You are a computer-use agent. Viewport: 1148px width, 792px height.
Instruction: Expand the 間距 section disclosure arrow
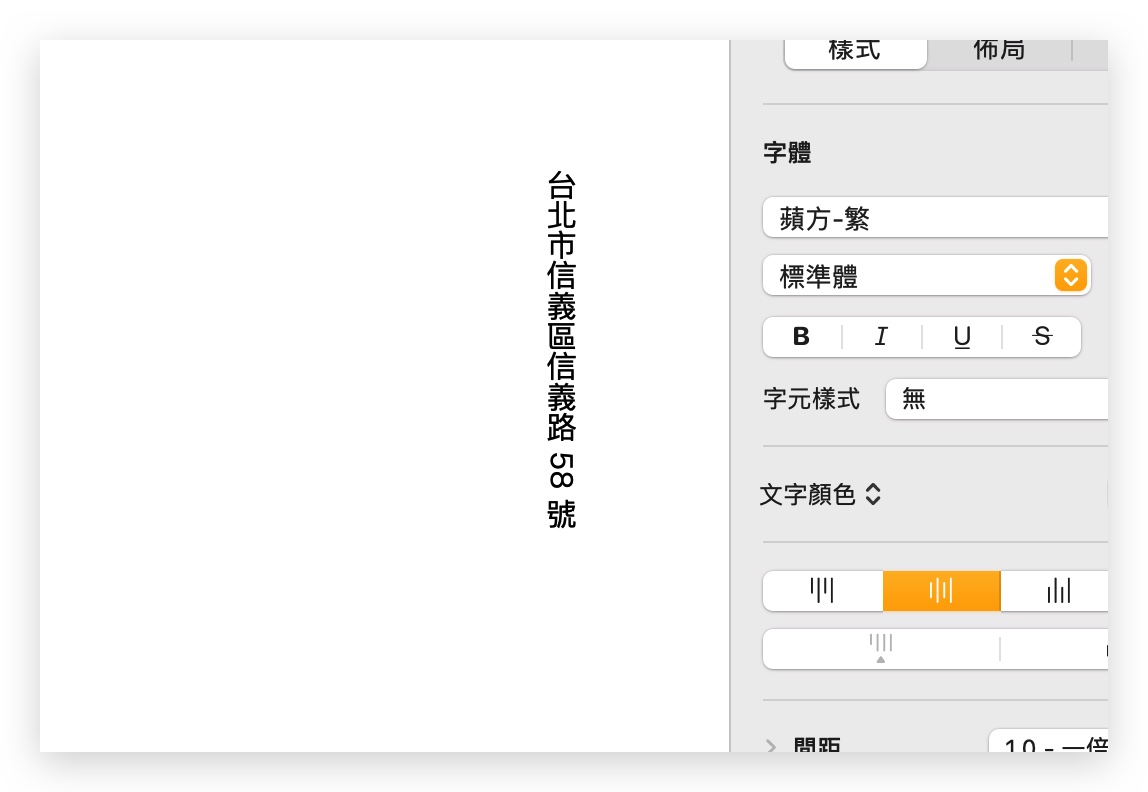[771, 746]
